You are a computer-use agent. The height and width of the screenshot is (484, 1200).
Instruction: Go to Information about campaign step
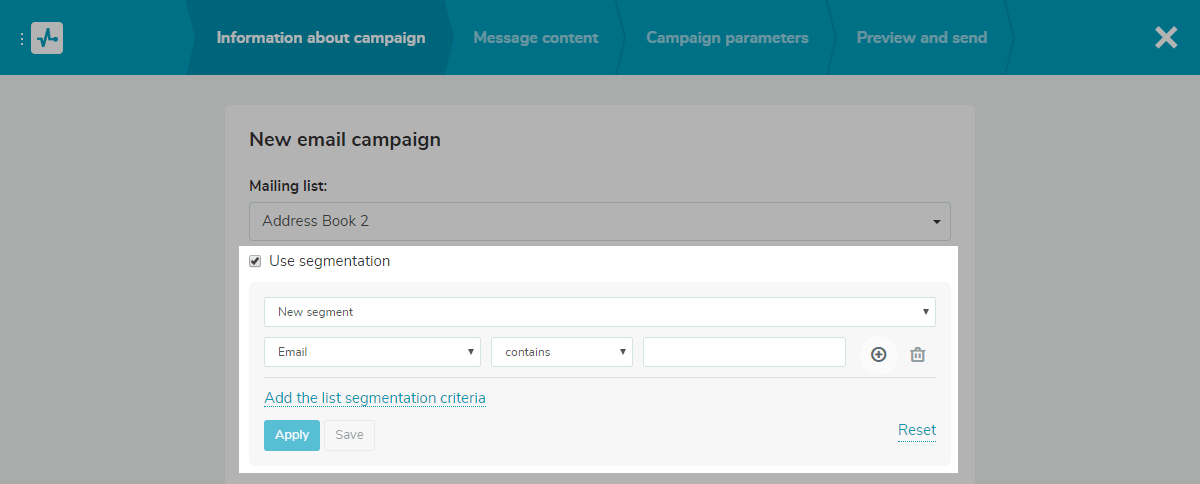pyautogui.click(x=320, y=38)
